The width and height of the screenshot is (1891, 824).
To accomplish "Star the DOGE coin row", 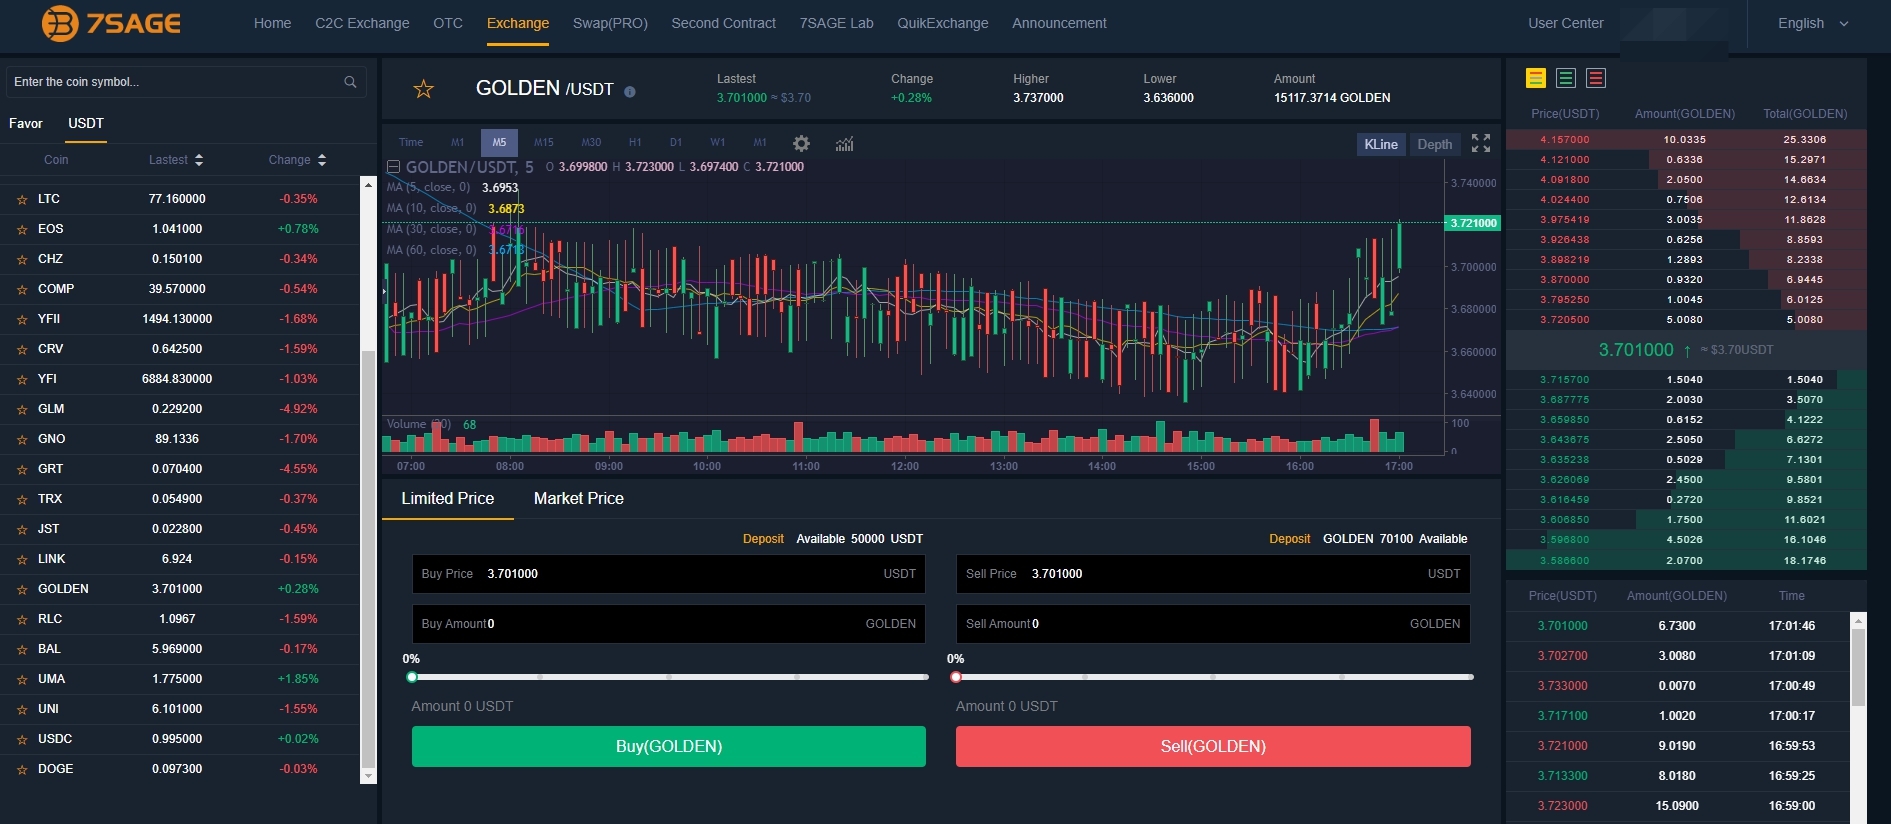I will (22, 770).
